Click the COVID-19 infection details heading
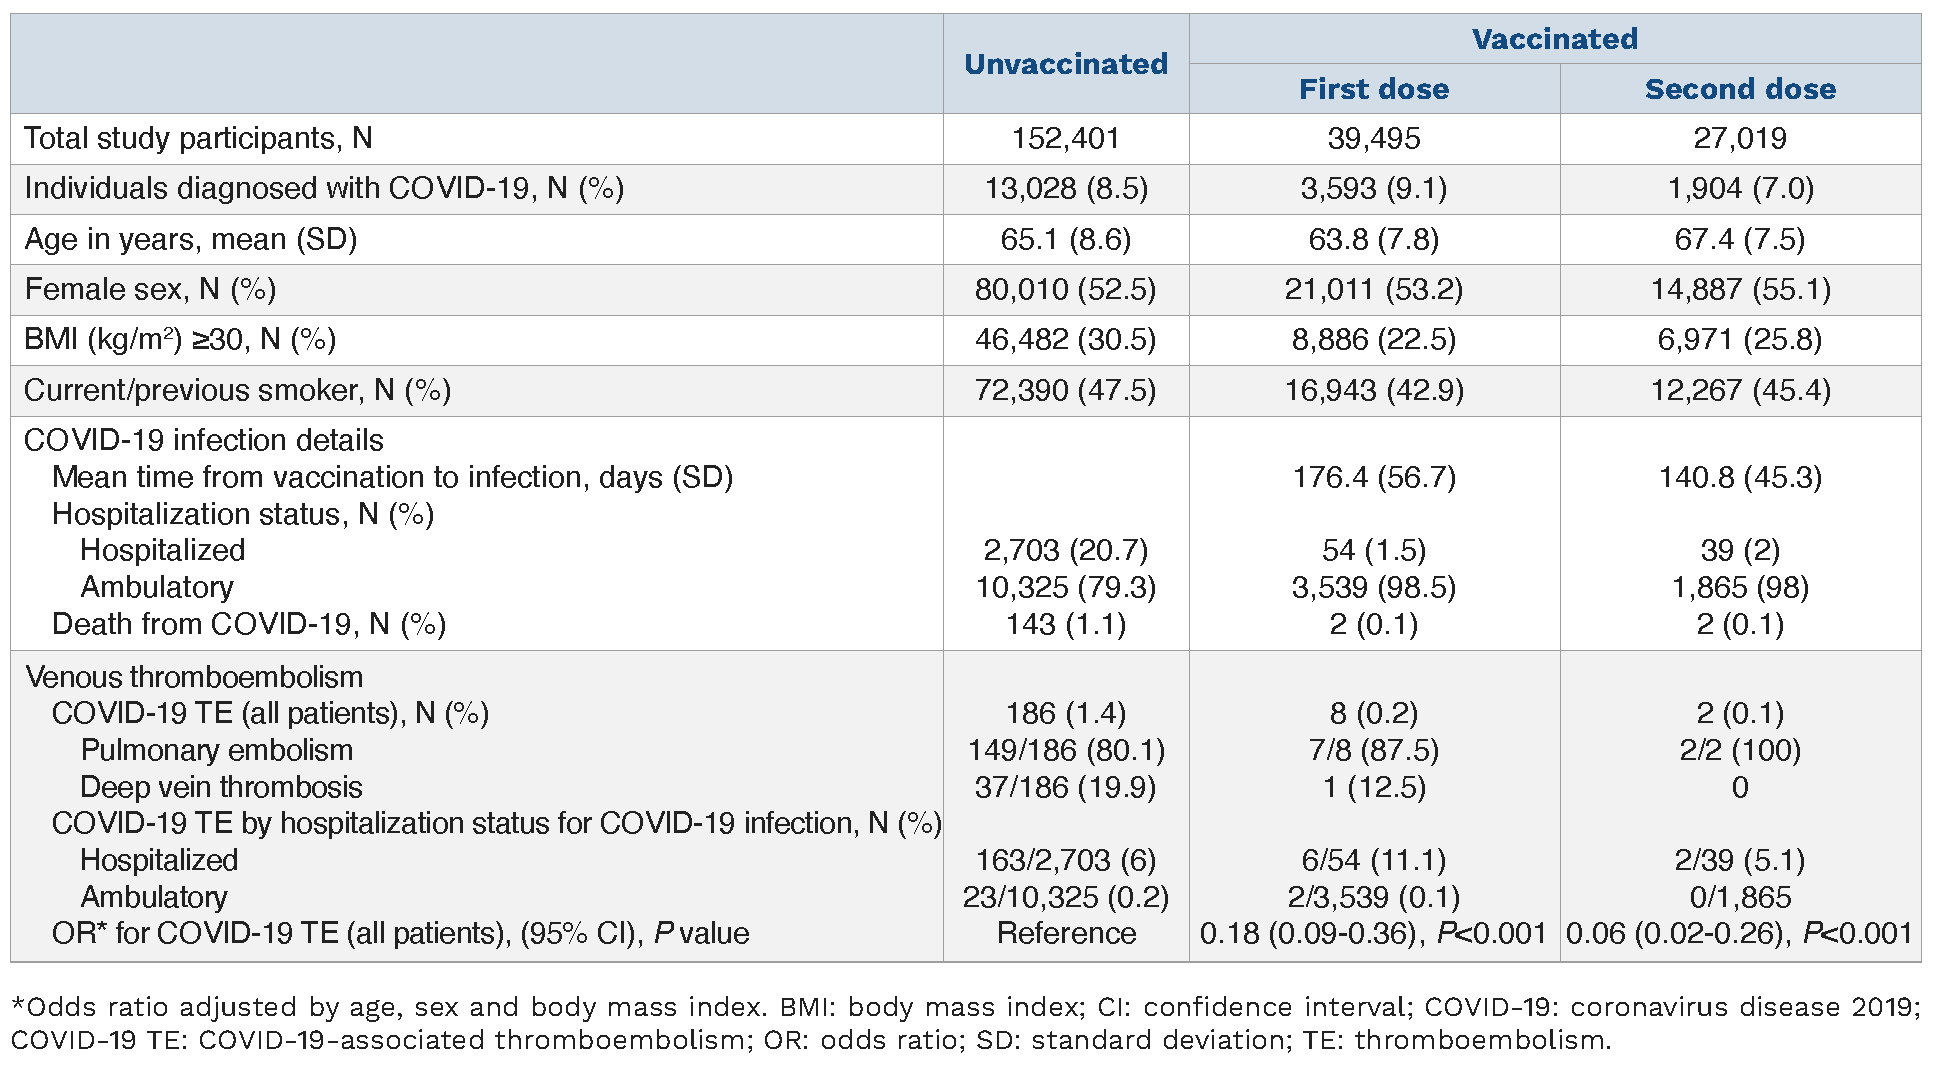The width and height of the screenshot is (1936, 1066). tap(203, 440)
